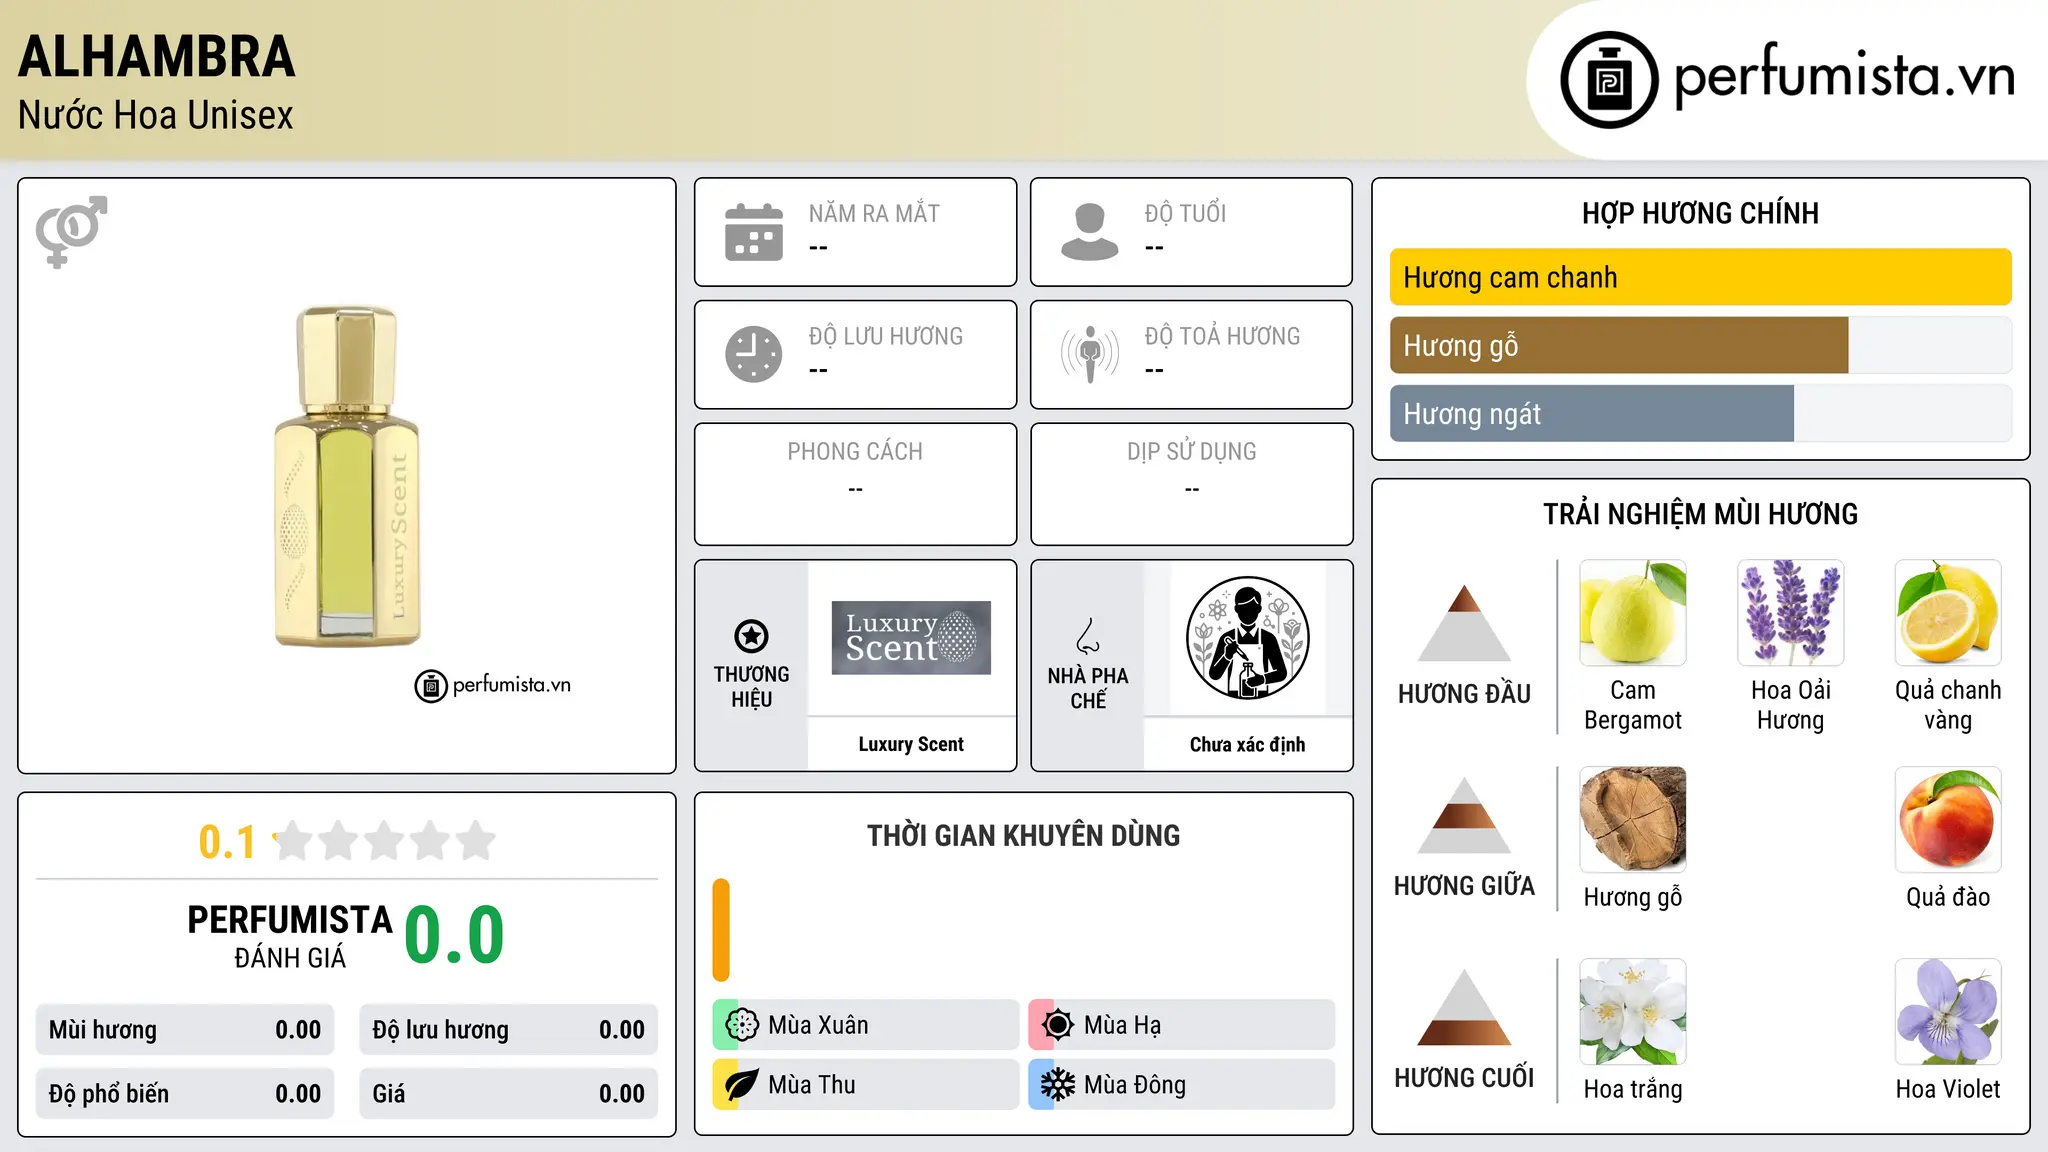2048x1152 pixels.
Task: Click the Hương cuối pyramid icon
Action: pos(1464,1007)
